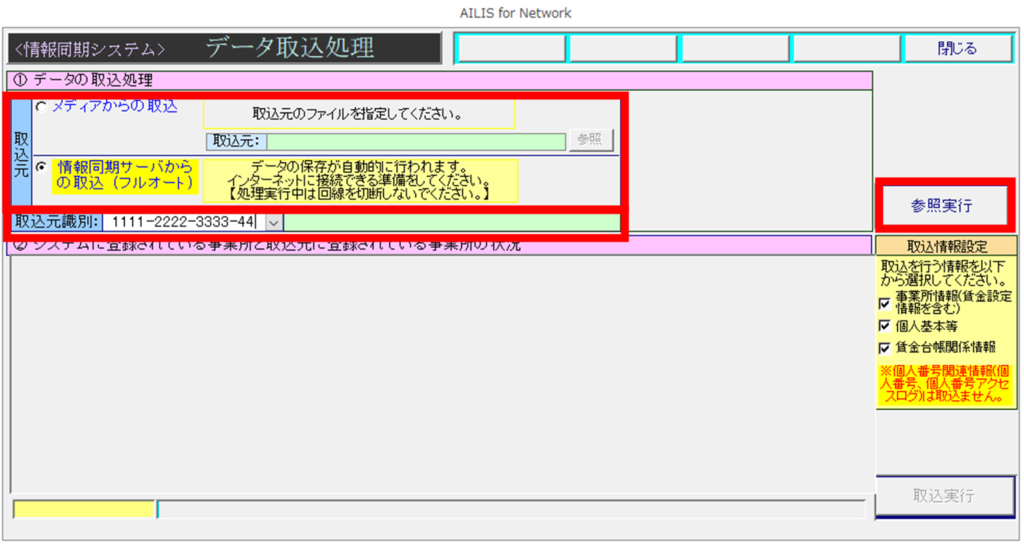
Task: Toggle the 事業所情報 checkbox
Action: pyautogui.click(x=884, y=303)
